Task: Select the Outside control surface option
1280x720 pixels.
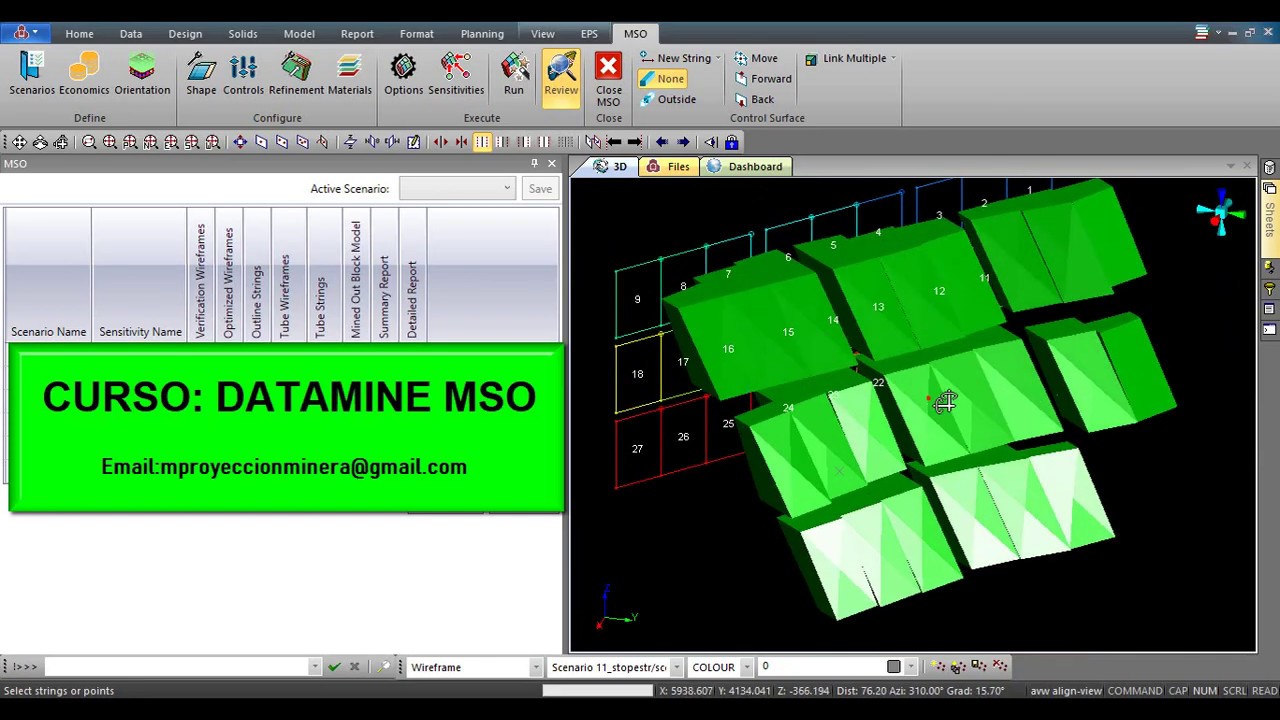Action: pos(667,99)
